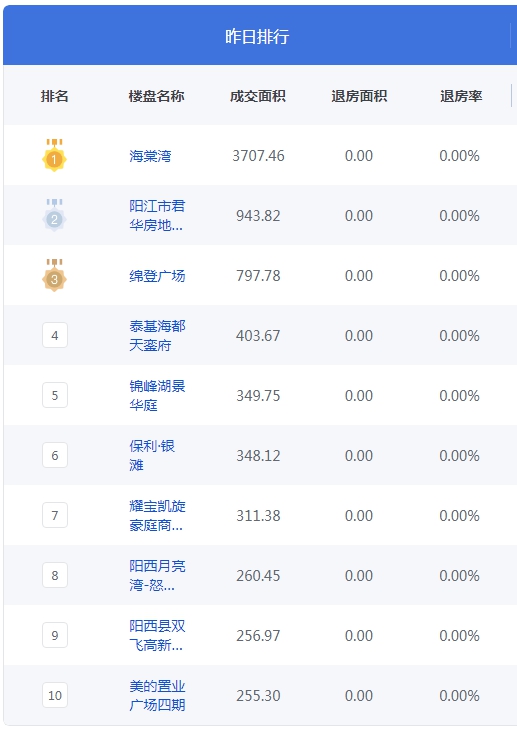Click the gold rank 1 medal icon

(x=54, y=155)
